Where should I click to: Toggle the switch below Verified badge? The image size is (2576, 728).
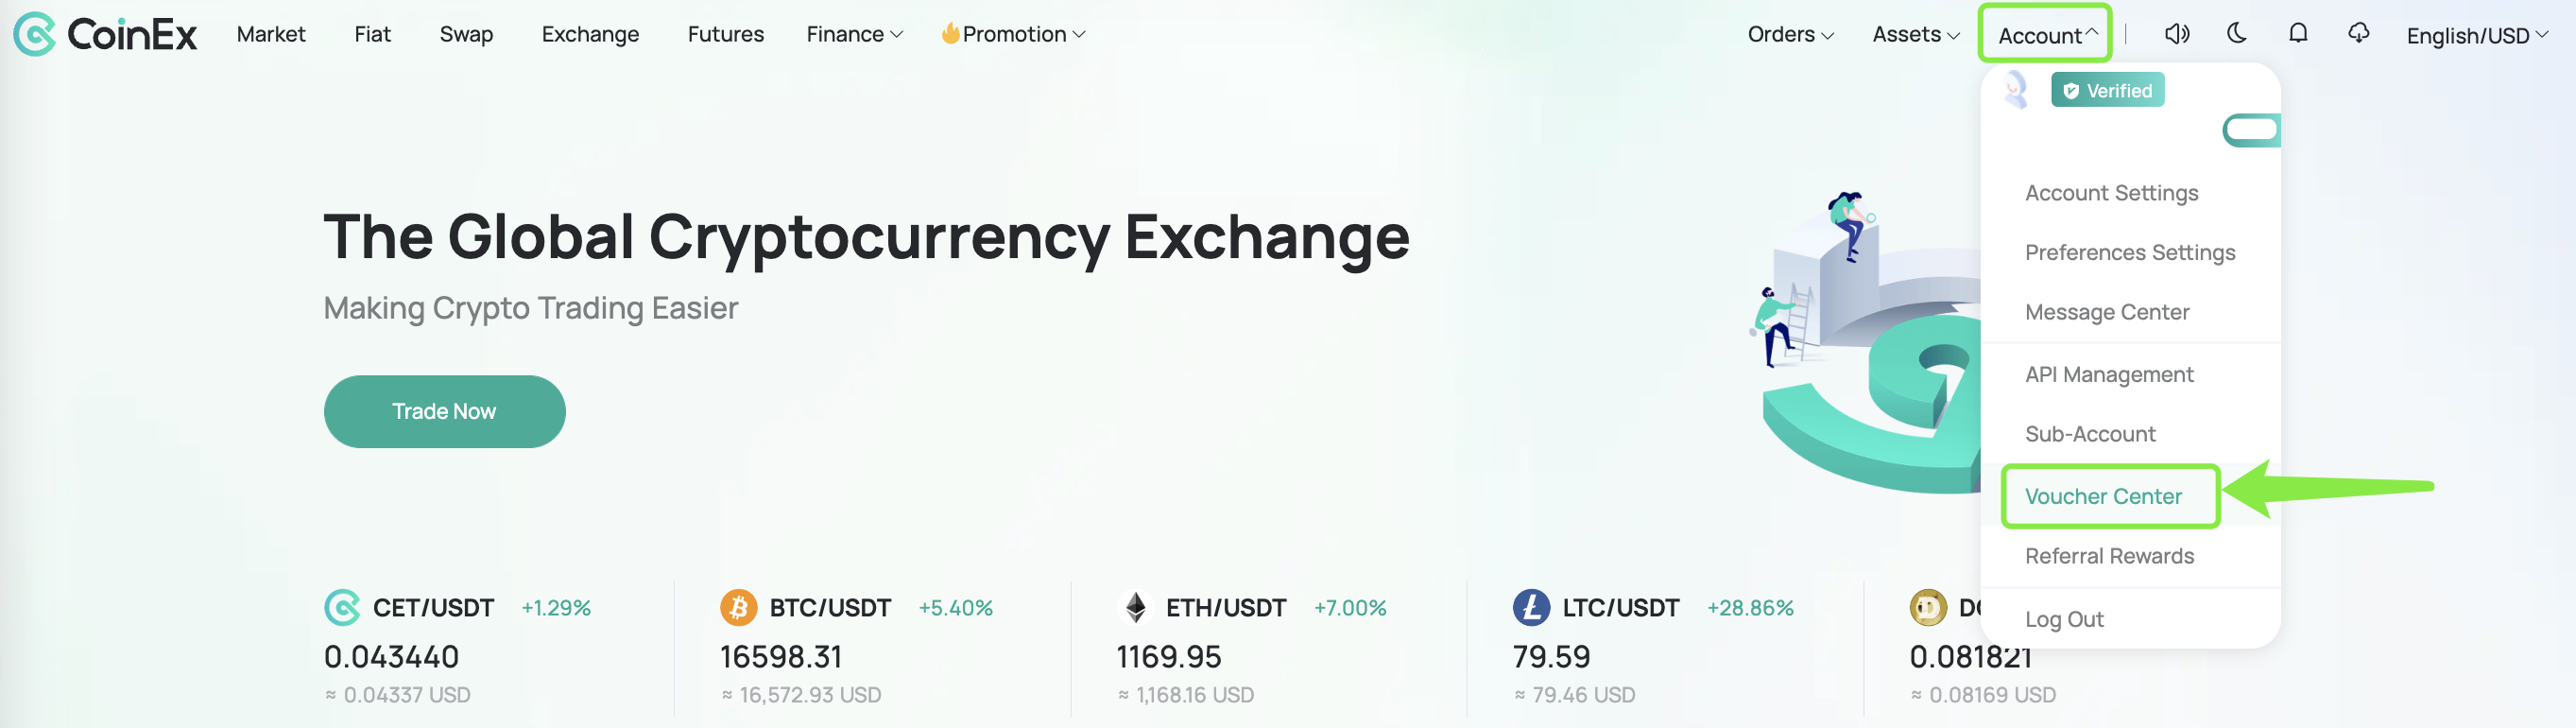pyautogui.click(x=2251, y=130)
